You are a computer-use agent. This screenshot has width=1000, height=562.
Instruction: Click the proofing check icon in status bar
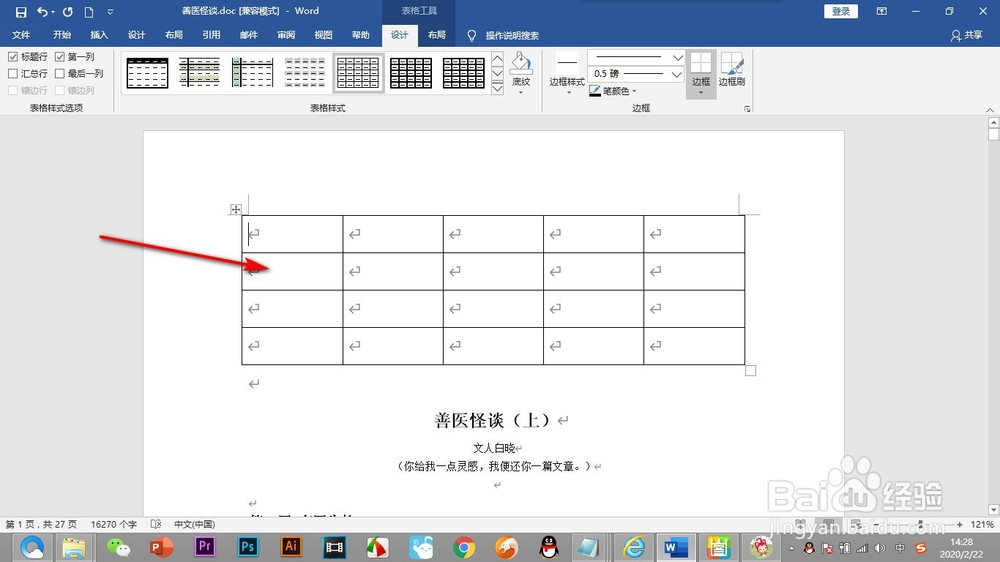pyautogui.click(x=156, y=524)
